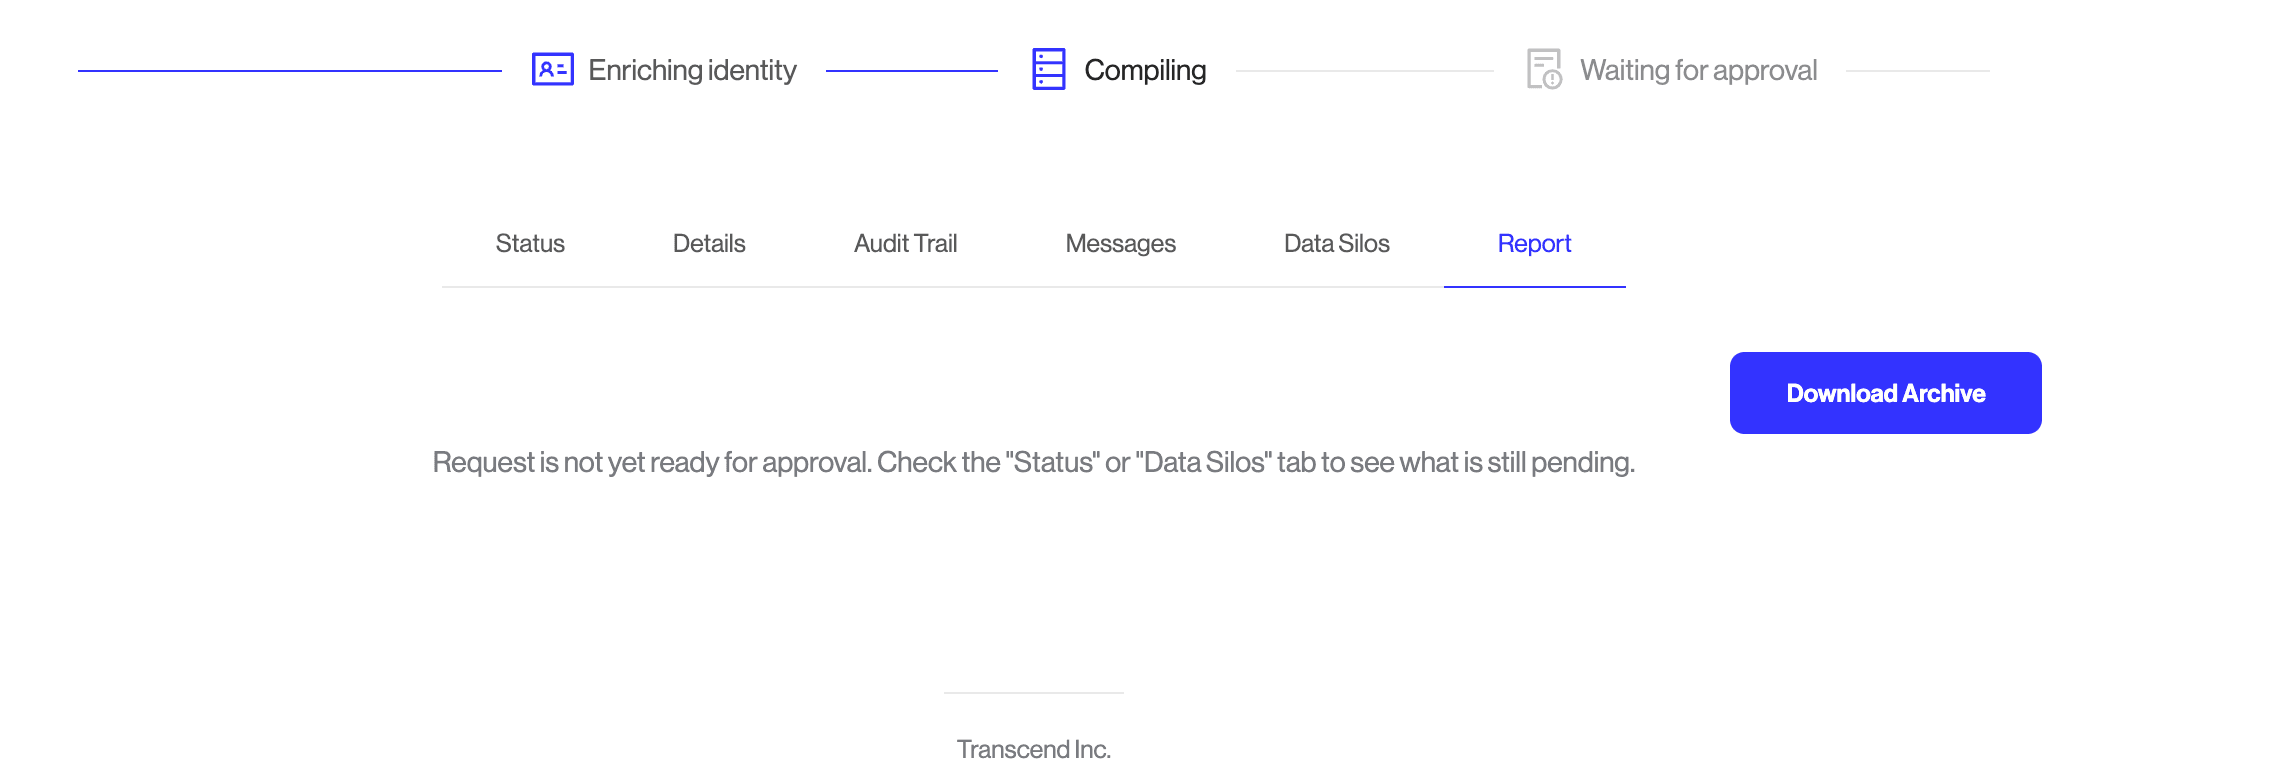Screen dimensions: 2276x766
Task: Click gray progress line after Waiting for approval
Action: point(1917,71)
